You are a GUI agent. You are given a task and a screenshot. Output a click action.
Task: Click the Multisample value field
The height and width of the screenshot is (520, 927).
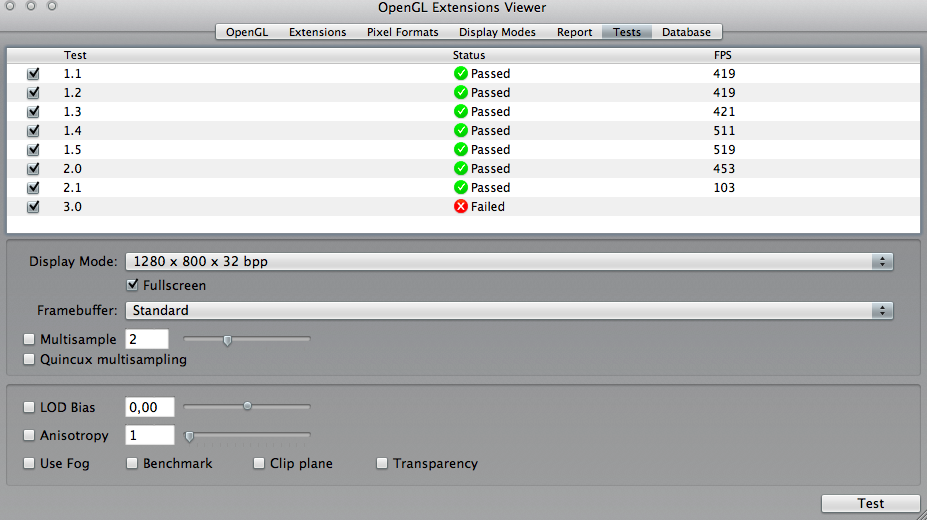click(147, 339)
